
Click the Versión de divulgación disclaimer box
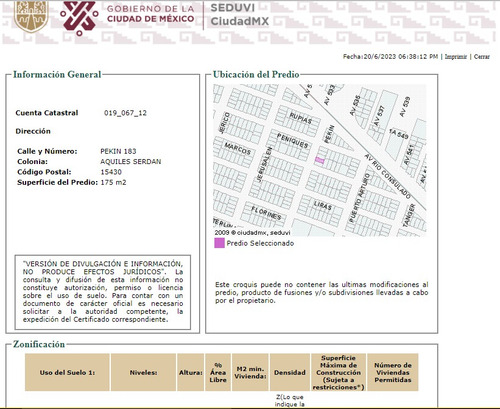click(x=103, y=292)
